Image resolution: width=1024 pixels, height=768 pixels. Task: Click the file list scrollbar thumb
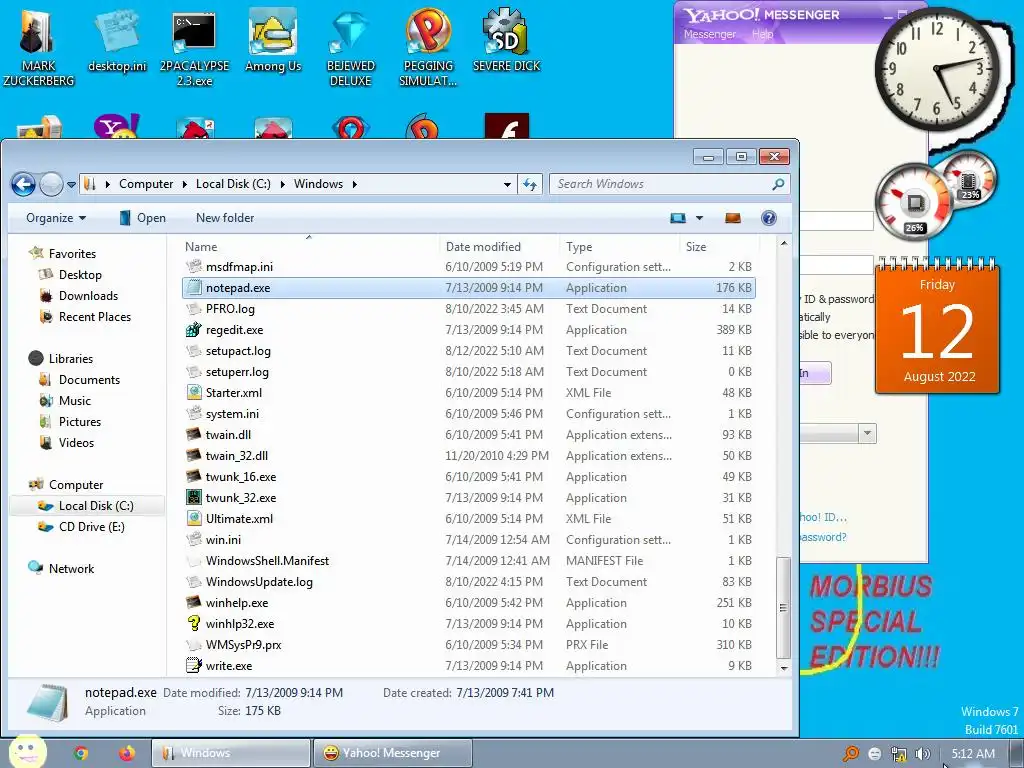[784, 607]
